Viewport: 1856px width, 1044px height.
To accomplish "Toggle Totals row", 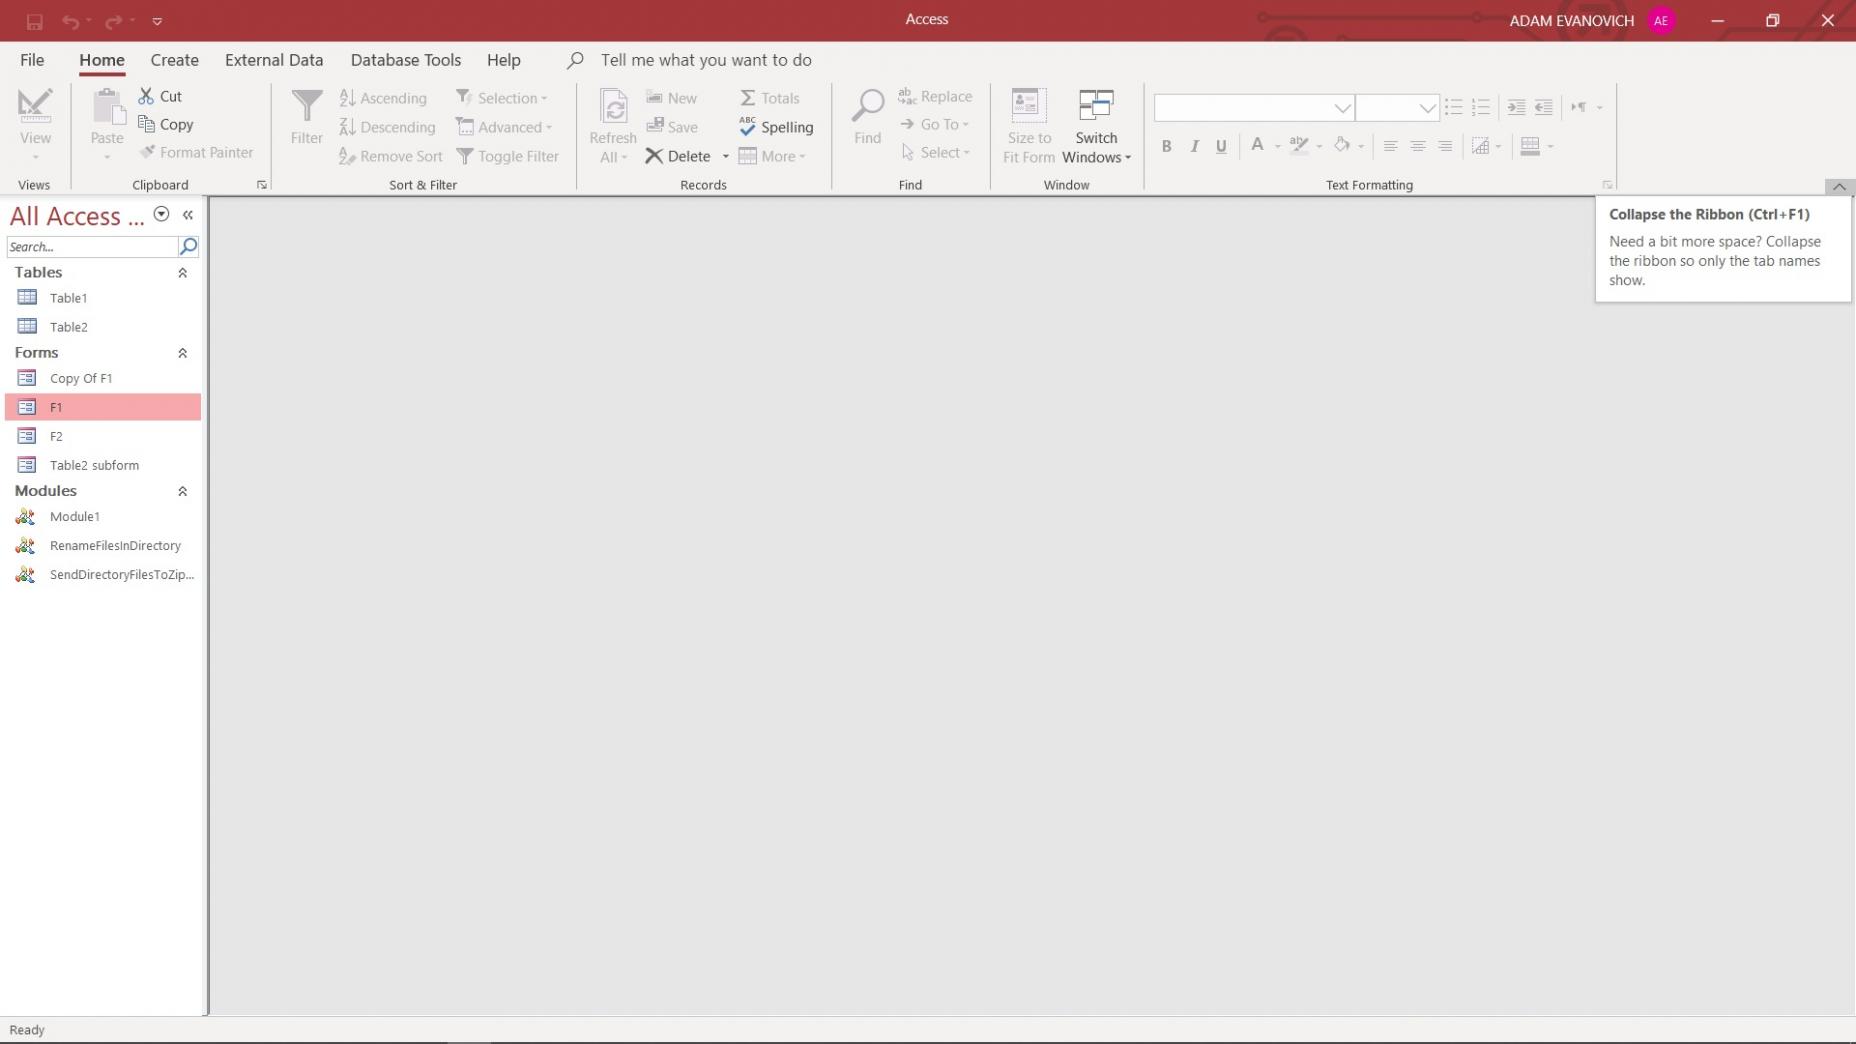I will click(770, 98).
